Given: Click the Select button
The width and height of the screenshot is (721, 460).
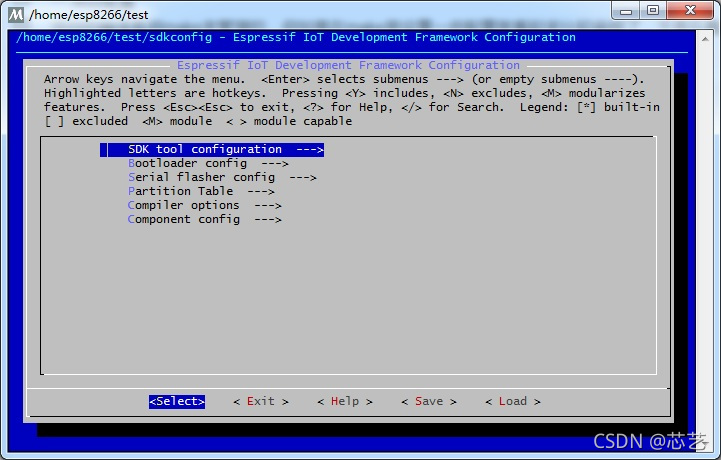Looking at the screenshot, I should [177, 402].
